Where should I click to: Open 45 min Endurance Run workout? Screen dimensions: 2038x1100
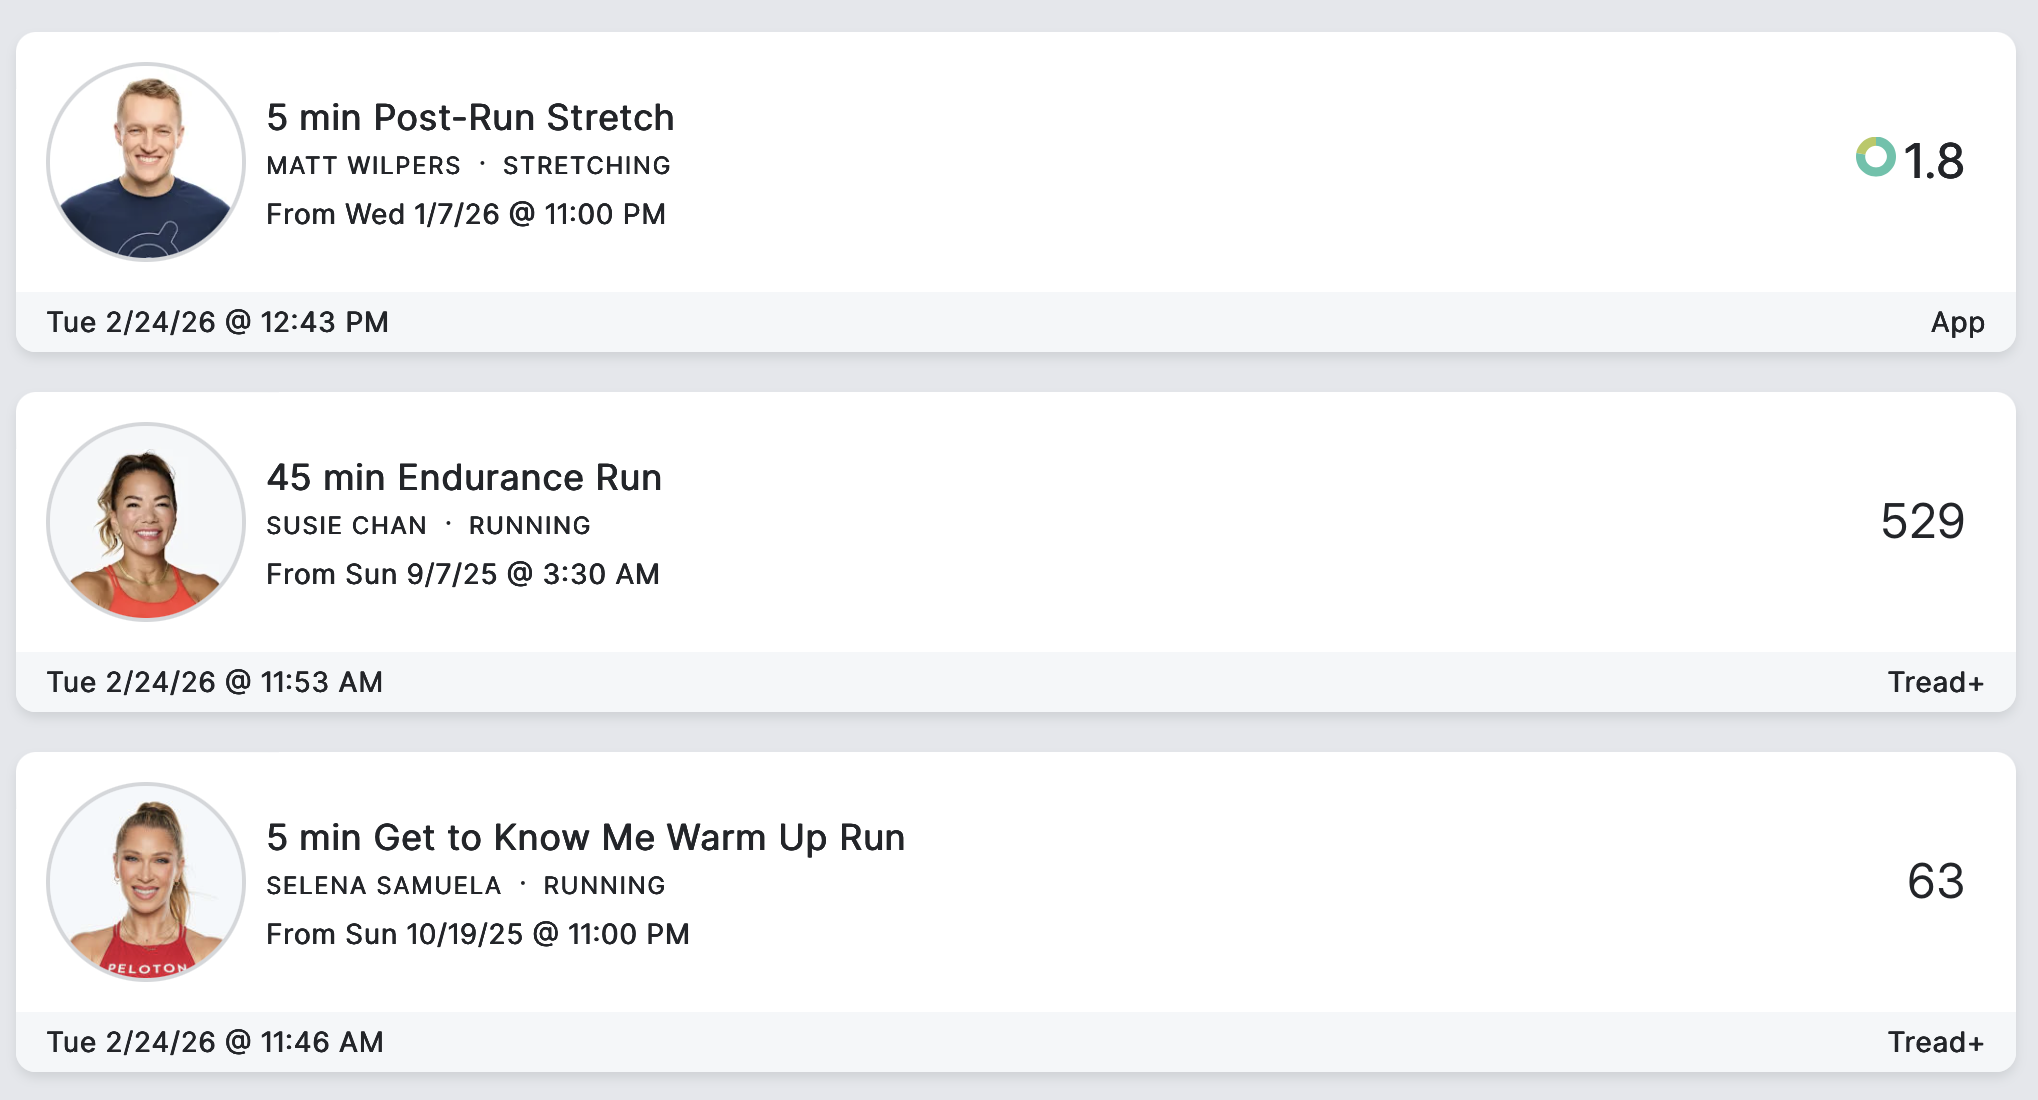[464, 478]
